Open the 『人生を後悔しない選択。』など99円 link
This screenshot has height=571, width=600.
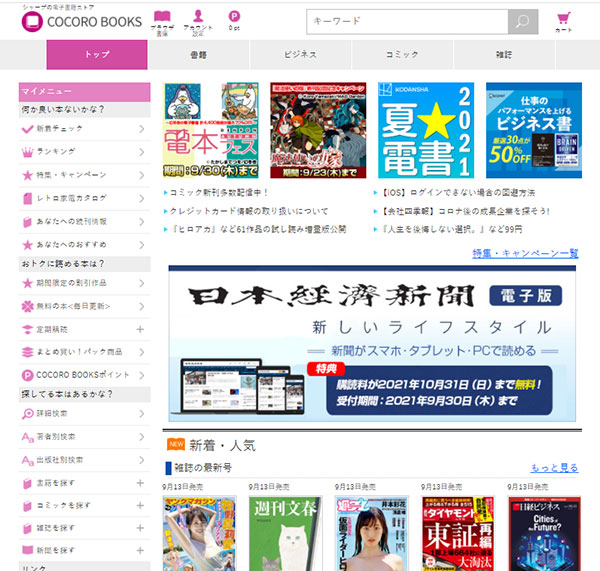(x=451, y=229)
